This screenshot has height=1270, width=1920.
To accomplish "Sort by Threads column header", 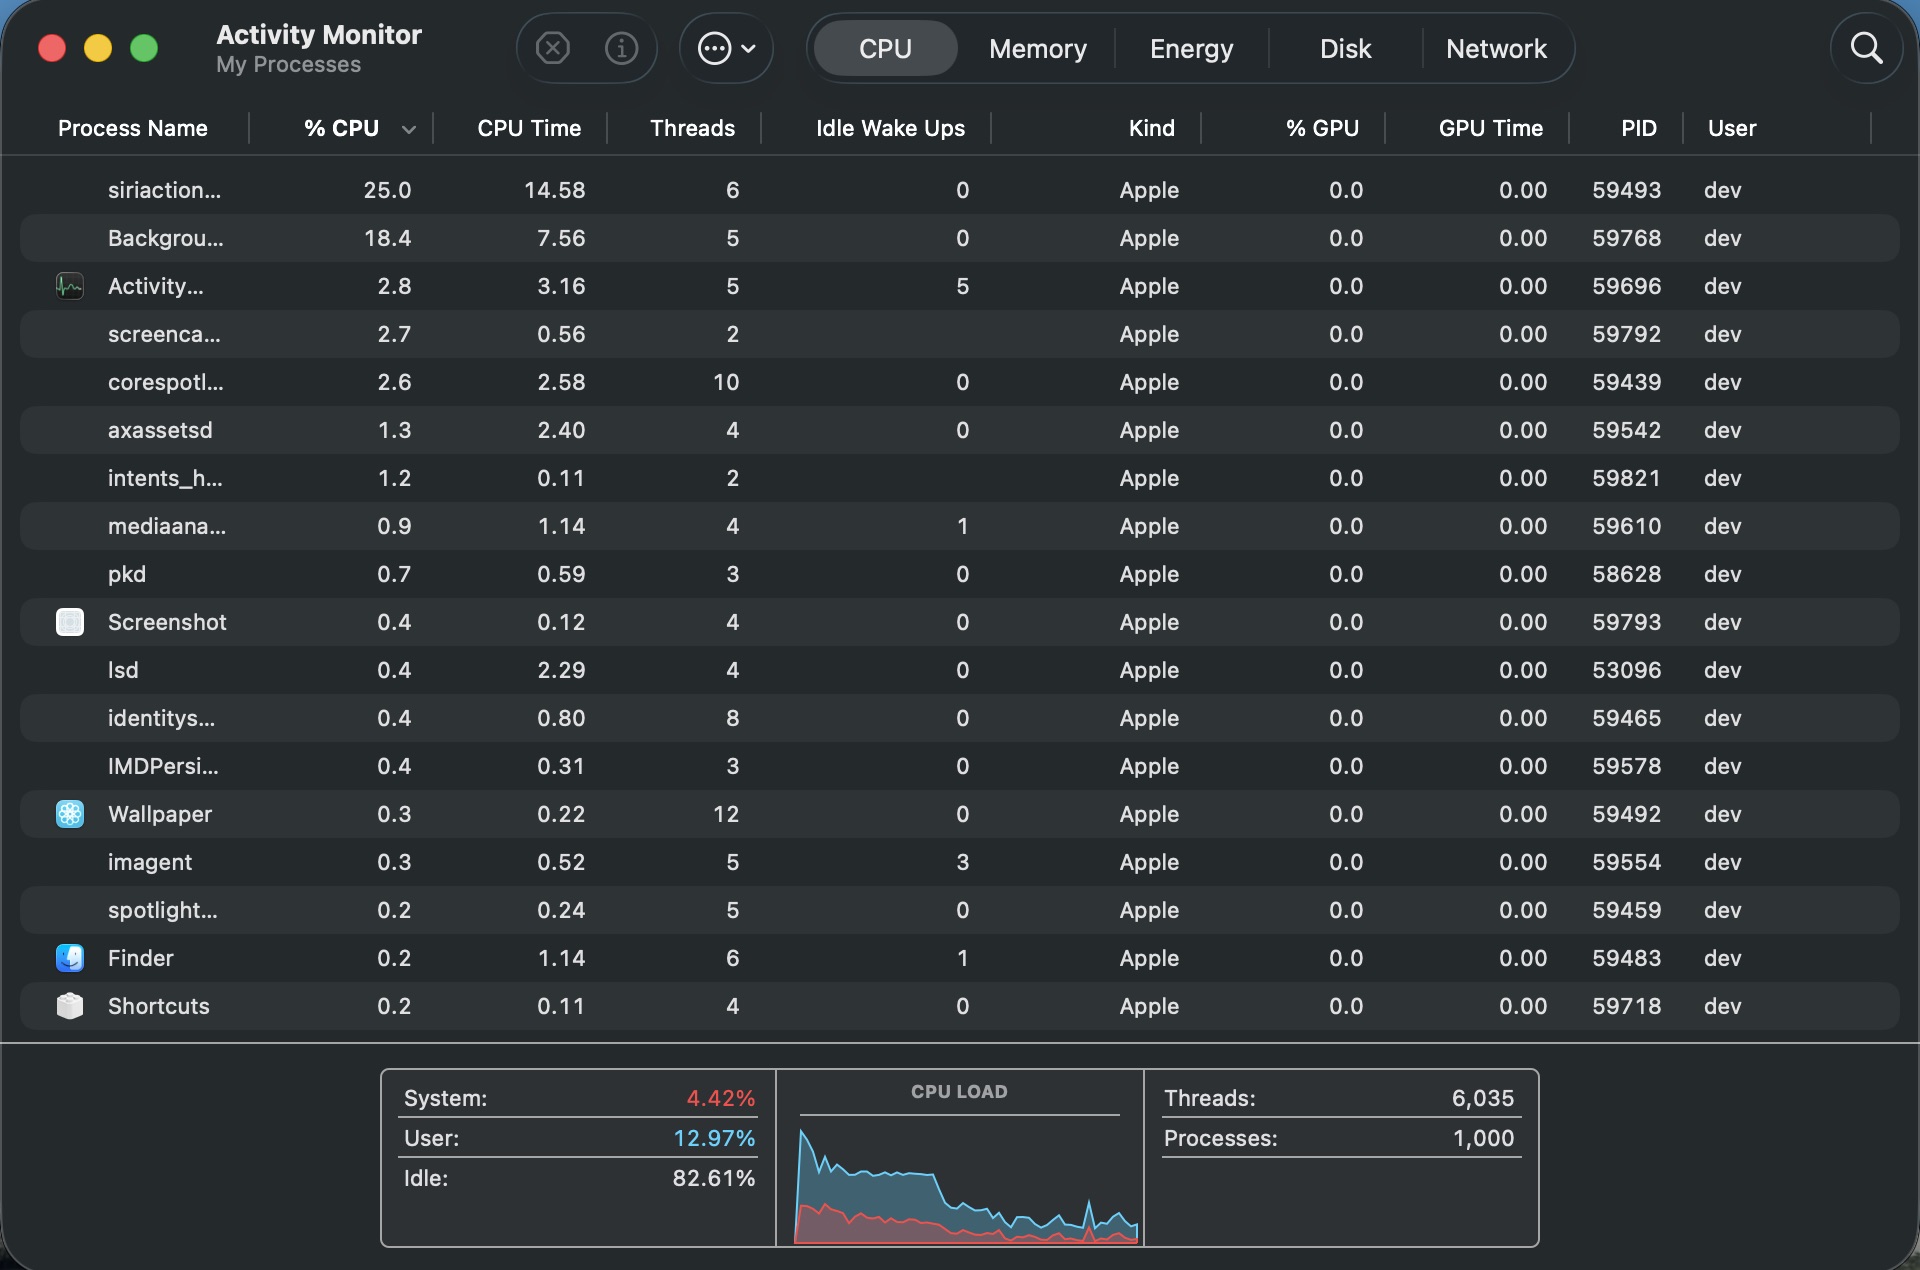I will coord(692,128).
